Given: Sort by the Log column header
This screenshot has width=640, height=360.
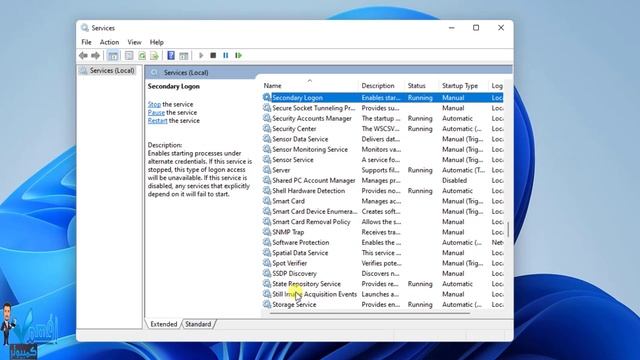Looking at the screenshot, I should (497, 86).
